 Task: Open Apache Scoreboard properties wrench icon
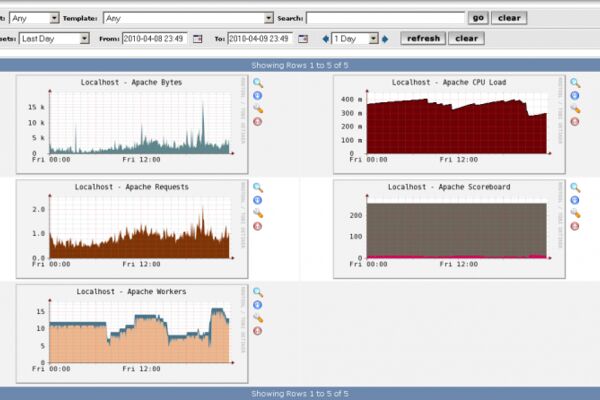[575, 214]
